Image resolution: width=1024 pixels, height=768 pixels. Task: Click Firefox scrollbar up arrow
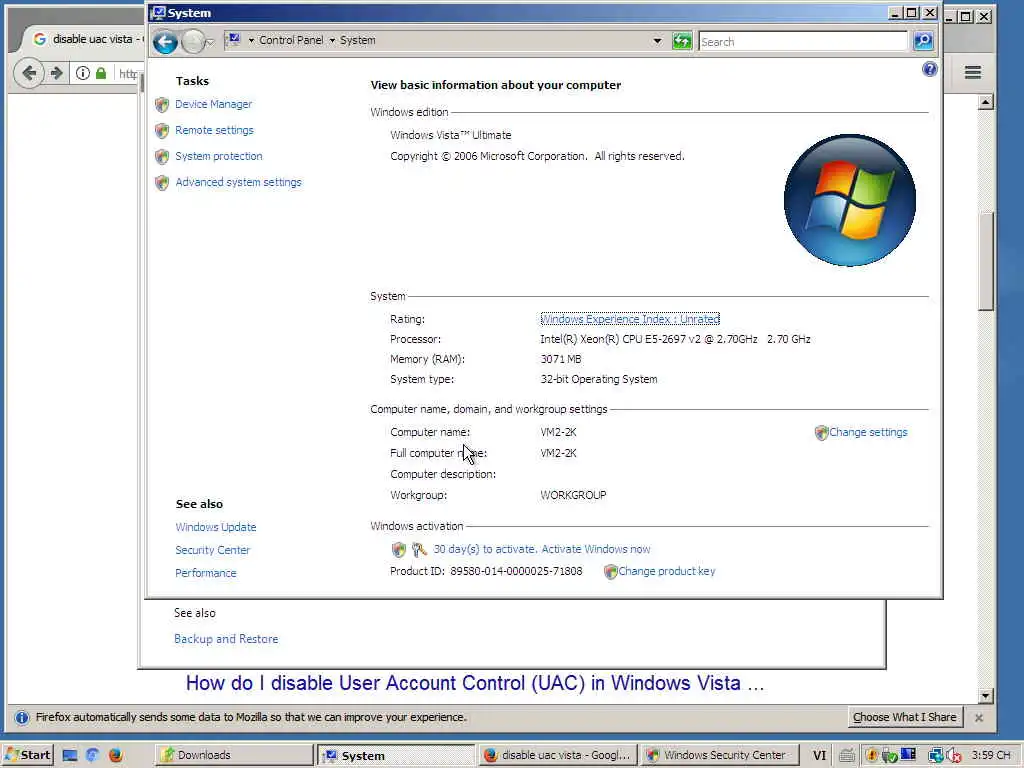(985, 102)
